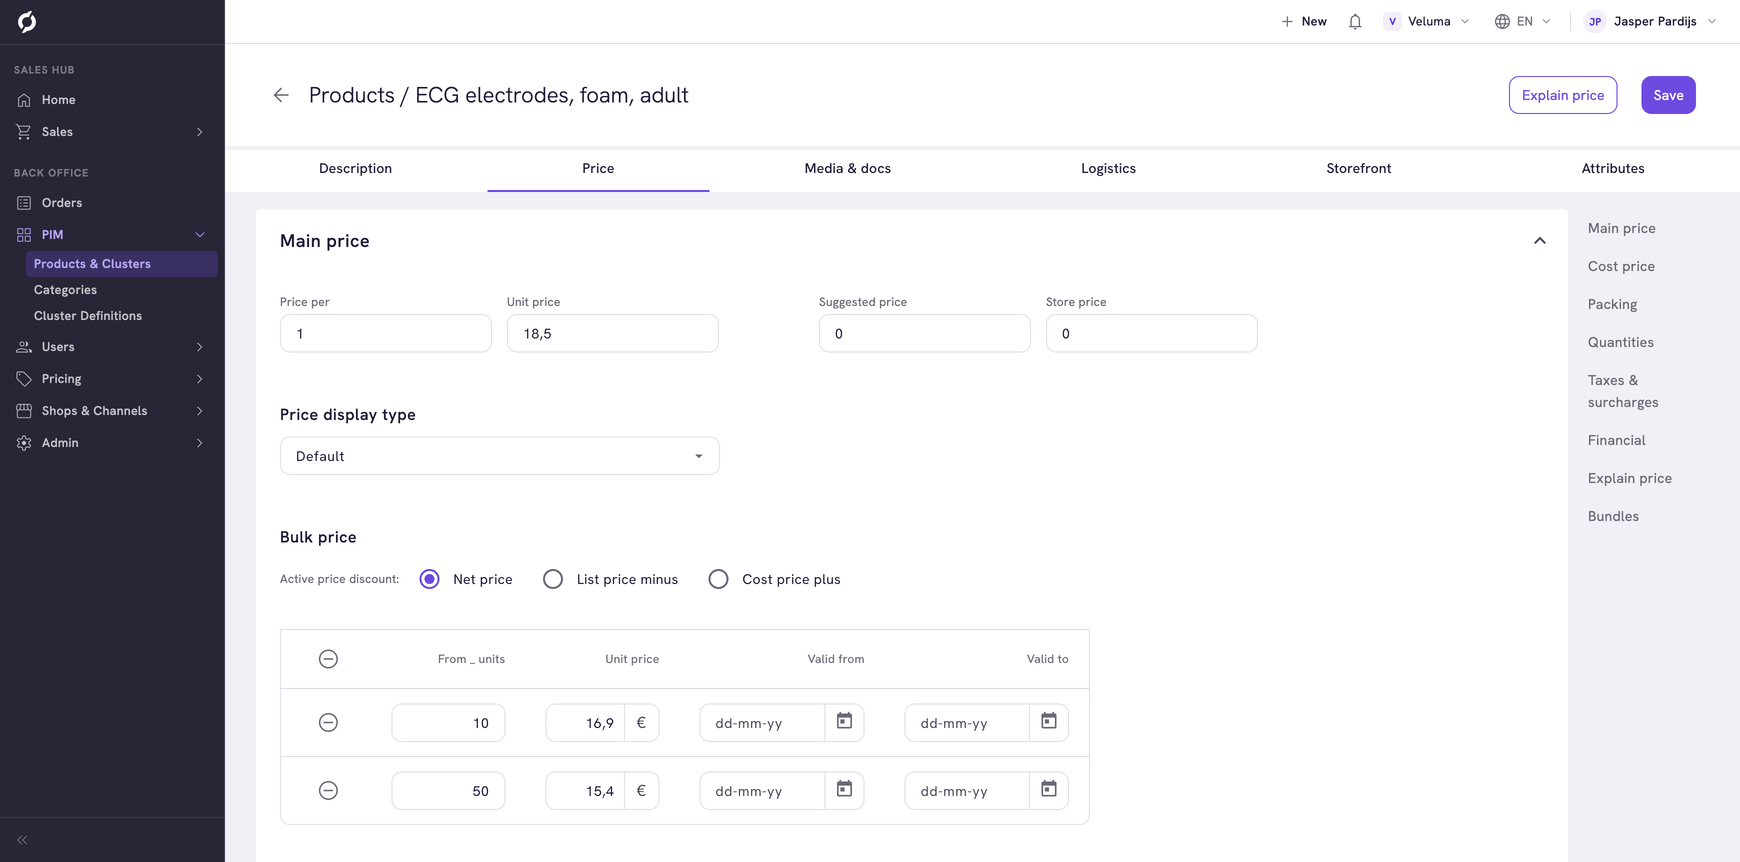Viewport: 1740px width, 862px height.
Task: Click the Unit price field 18,5
Action: click(x=612, y=333)
